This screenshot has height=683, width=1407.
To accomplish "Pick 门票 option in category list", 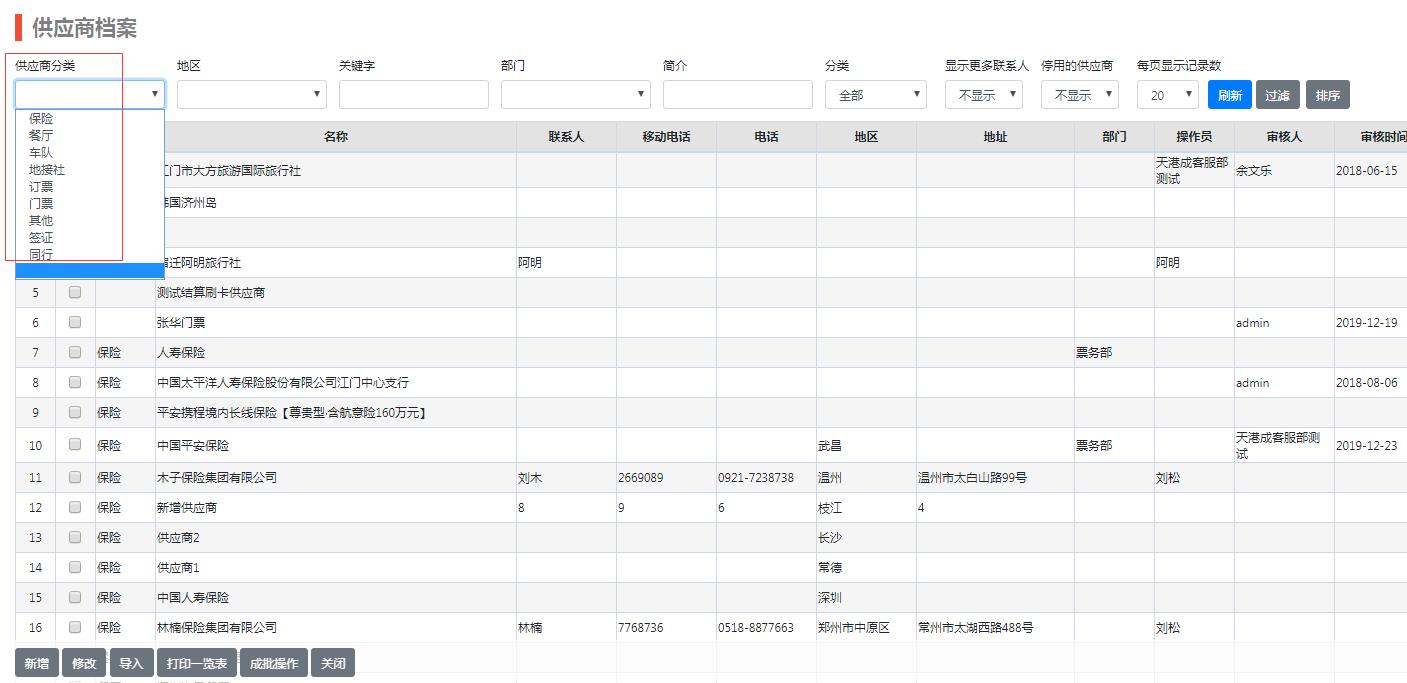I will [x=41, y=203].
